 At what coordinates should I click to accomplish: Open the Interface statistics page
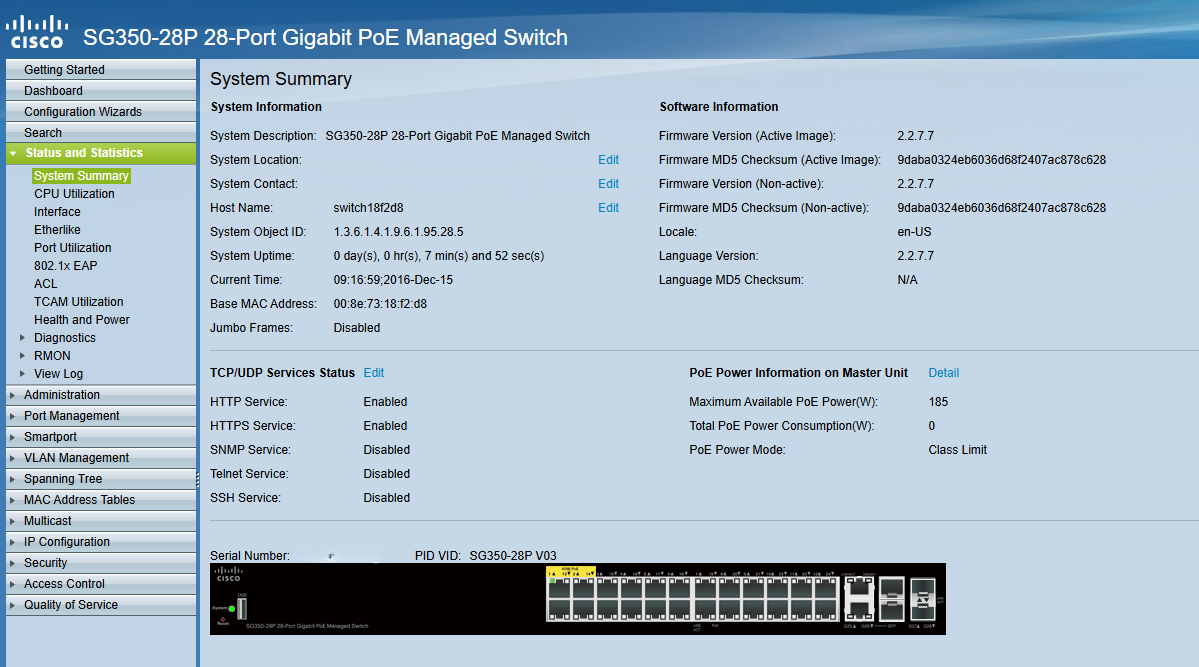pos(57,212)
